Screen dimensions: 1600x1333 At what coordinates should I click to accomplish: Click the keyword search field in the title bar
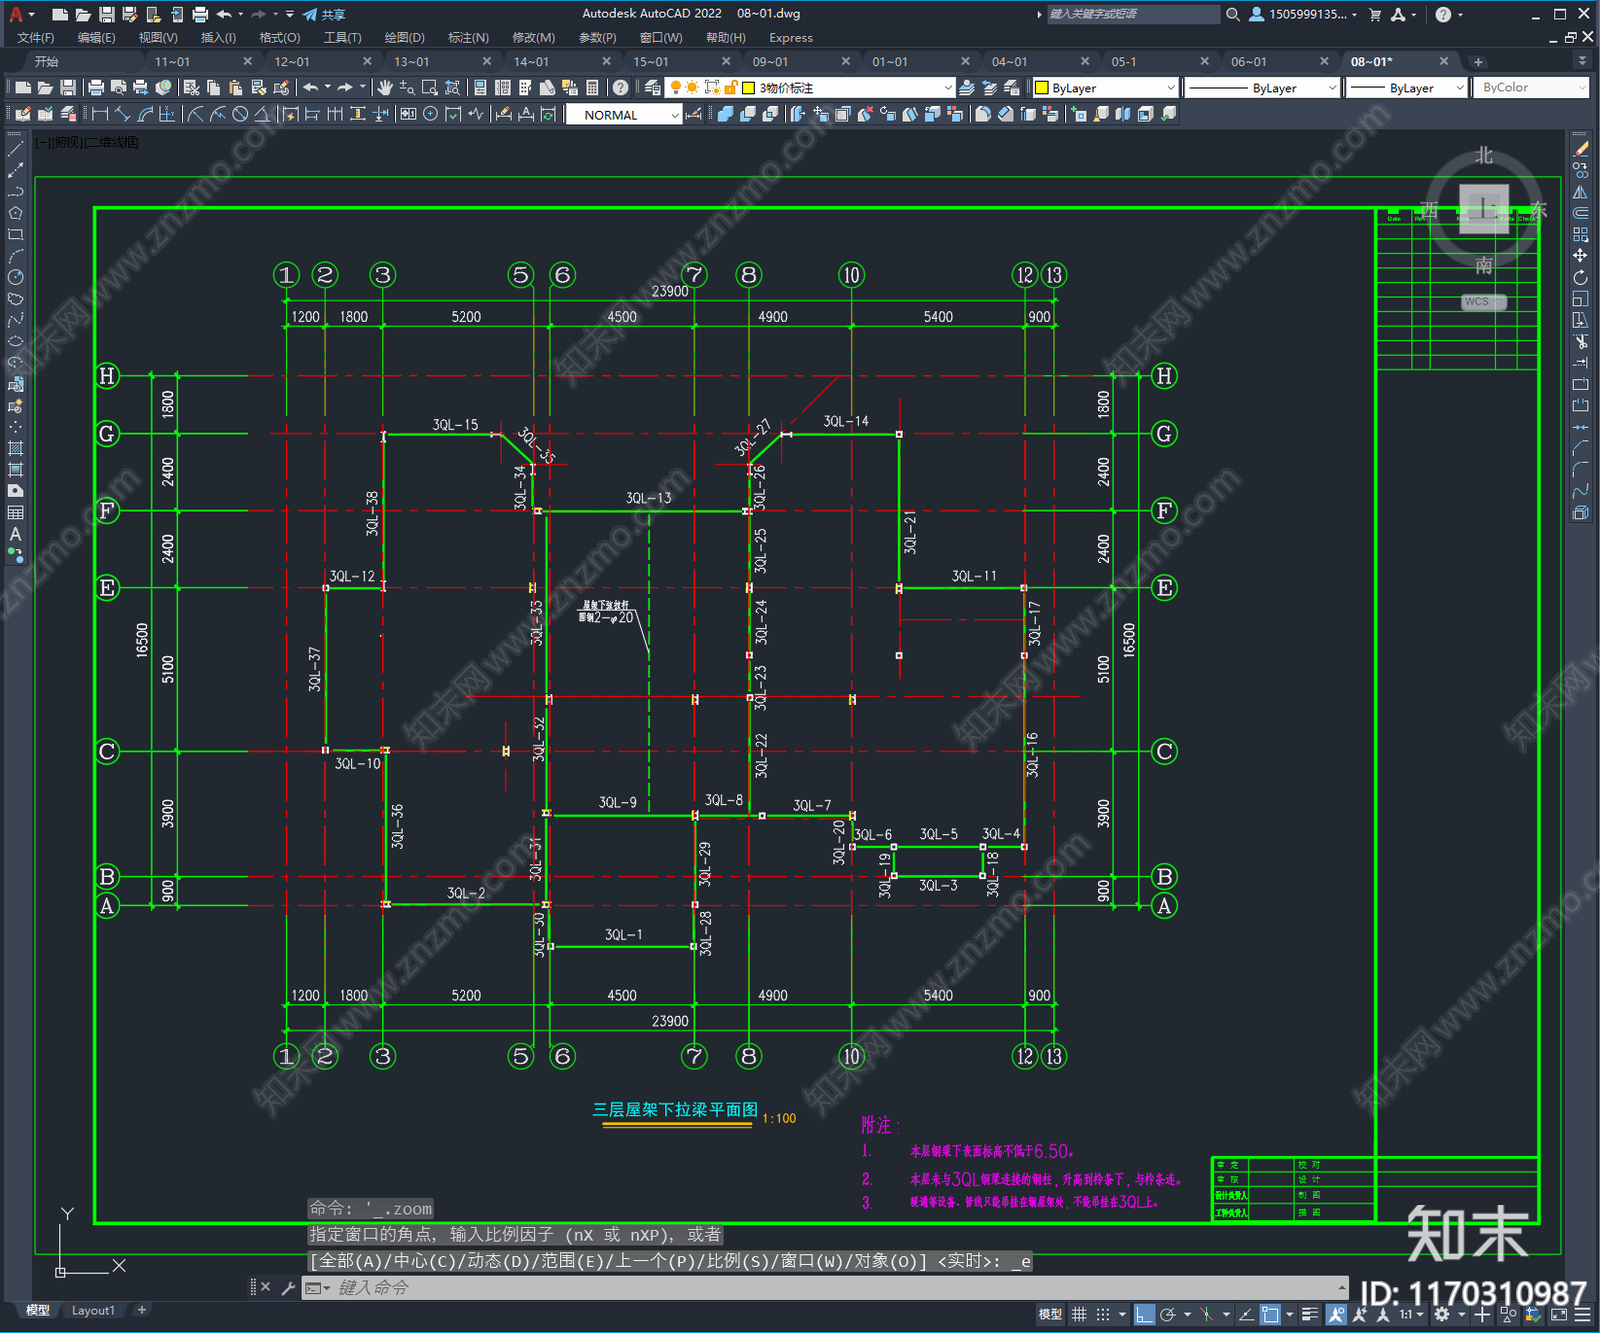coord(1132,14)
